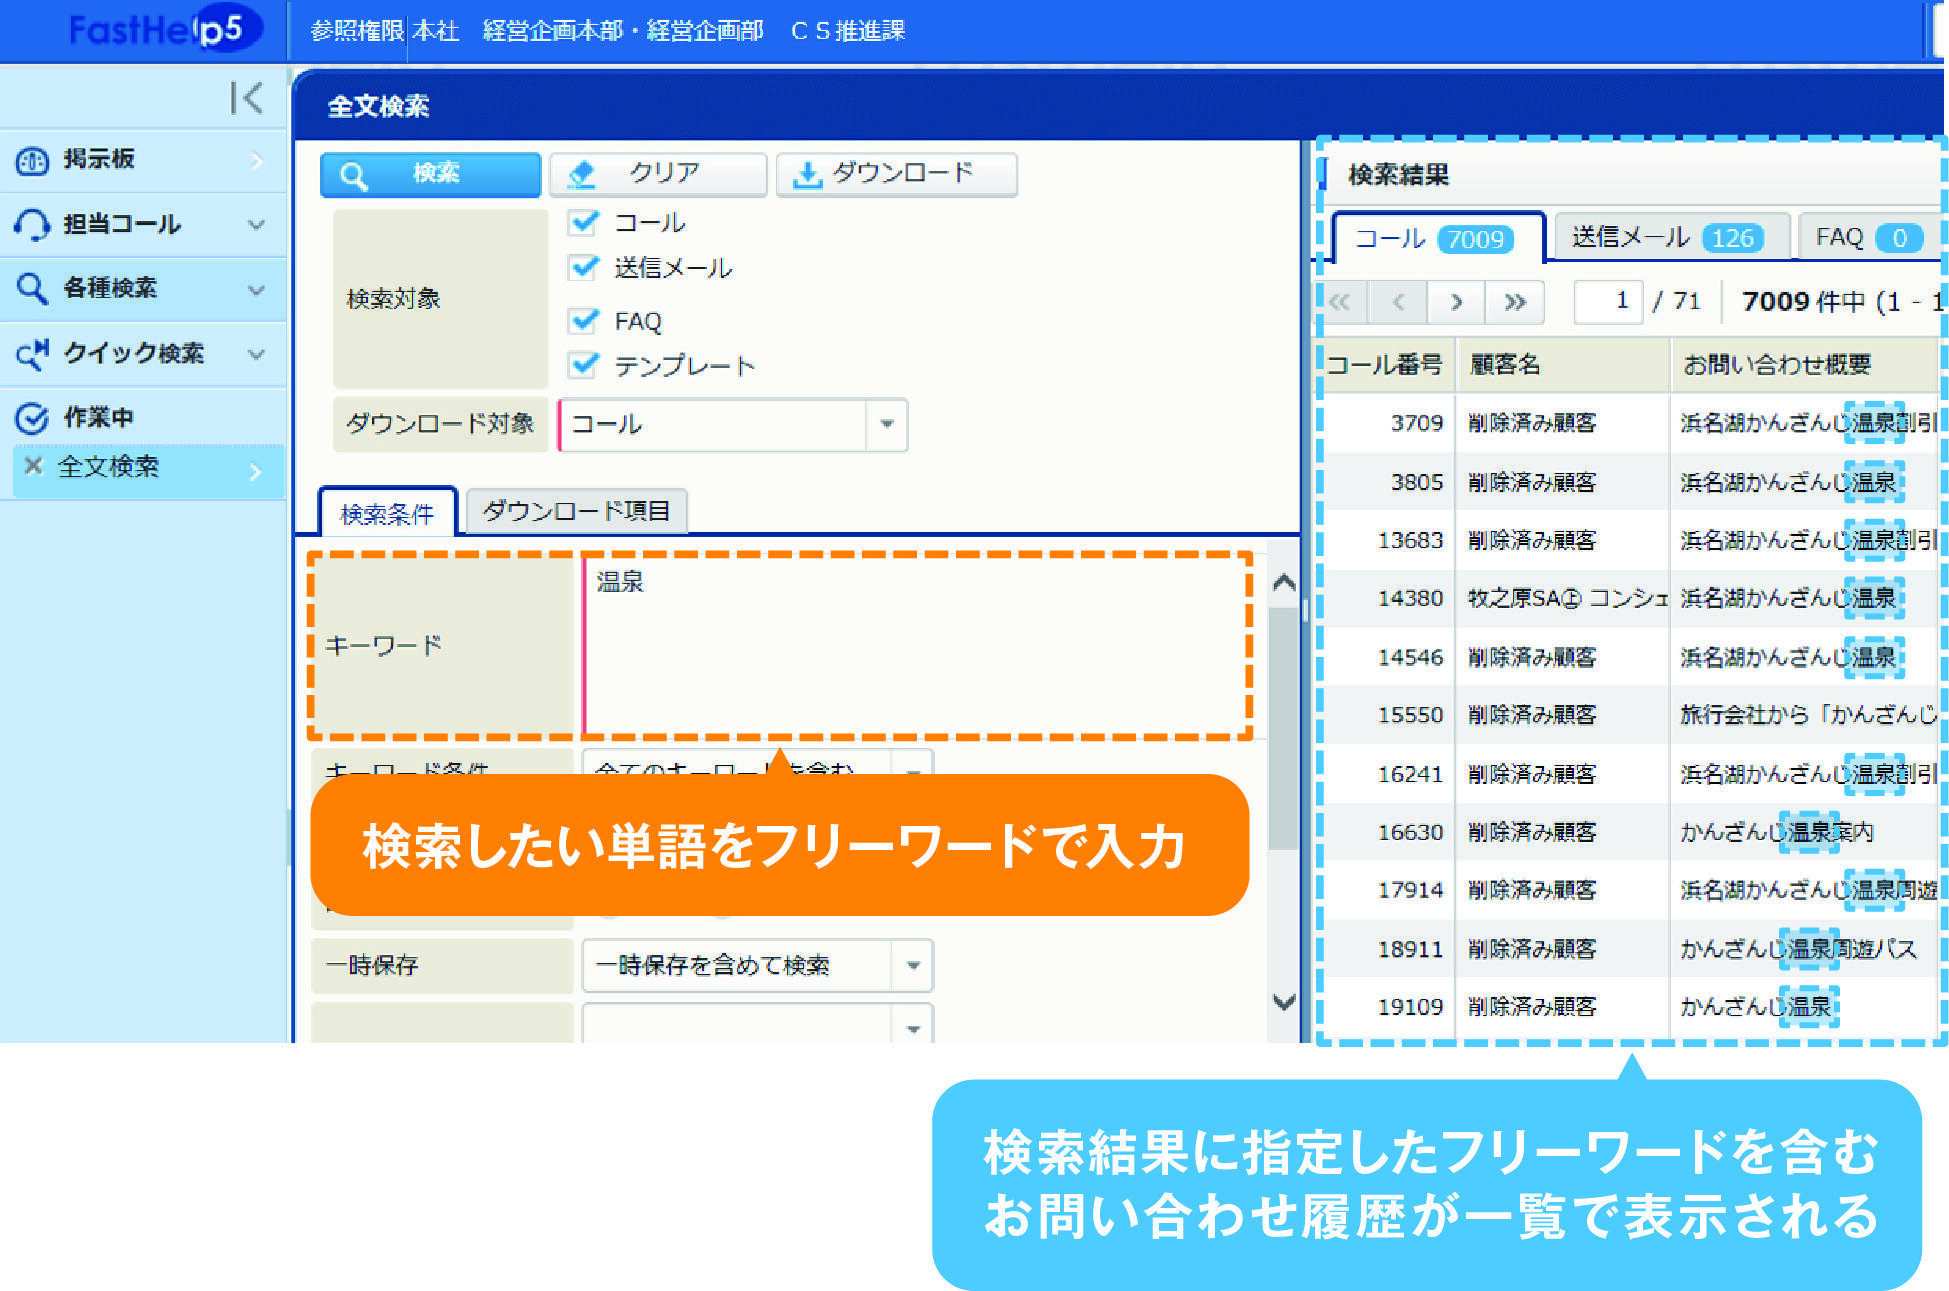Select クイック検索 in the sidebar
This screenshot has width=1949, height=1291.
pos(133,354)
